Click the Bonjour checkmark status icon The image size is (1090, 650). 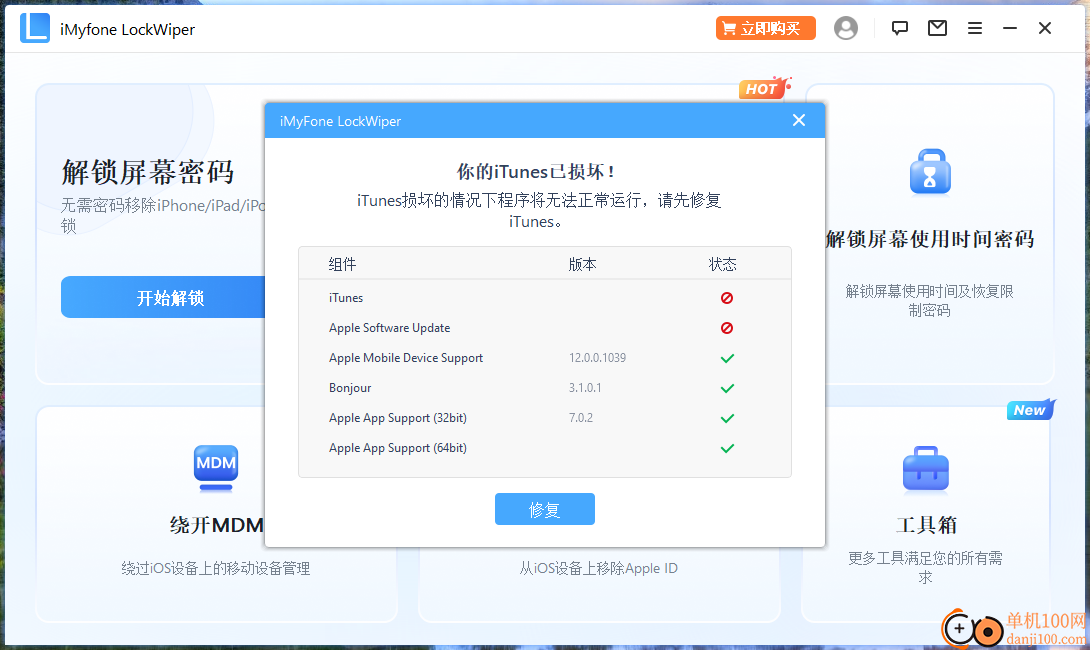727,388
